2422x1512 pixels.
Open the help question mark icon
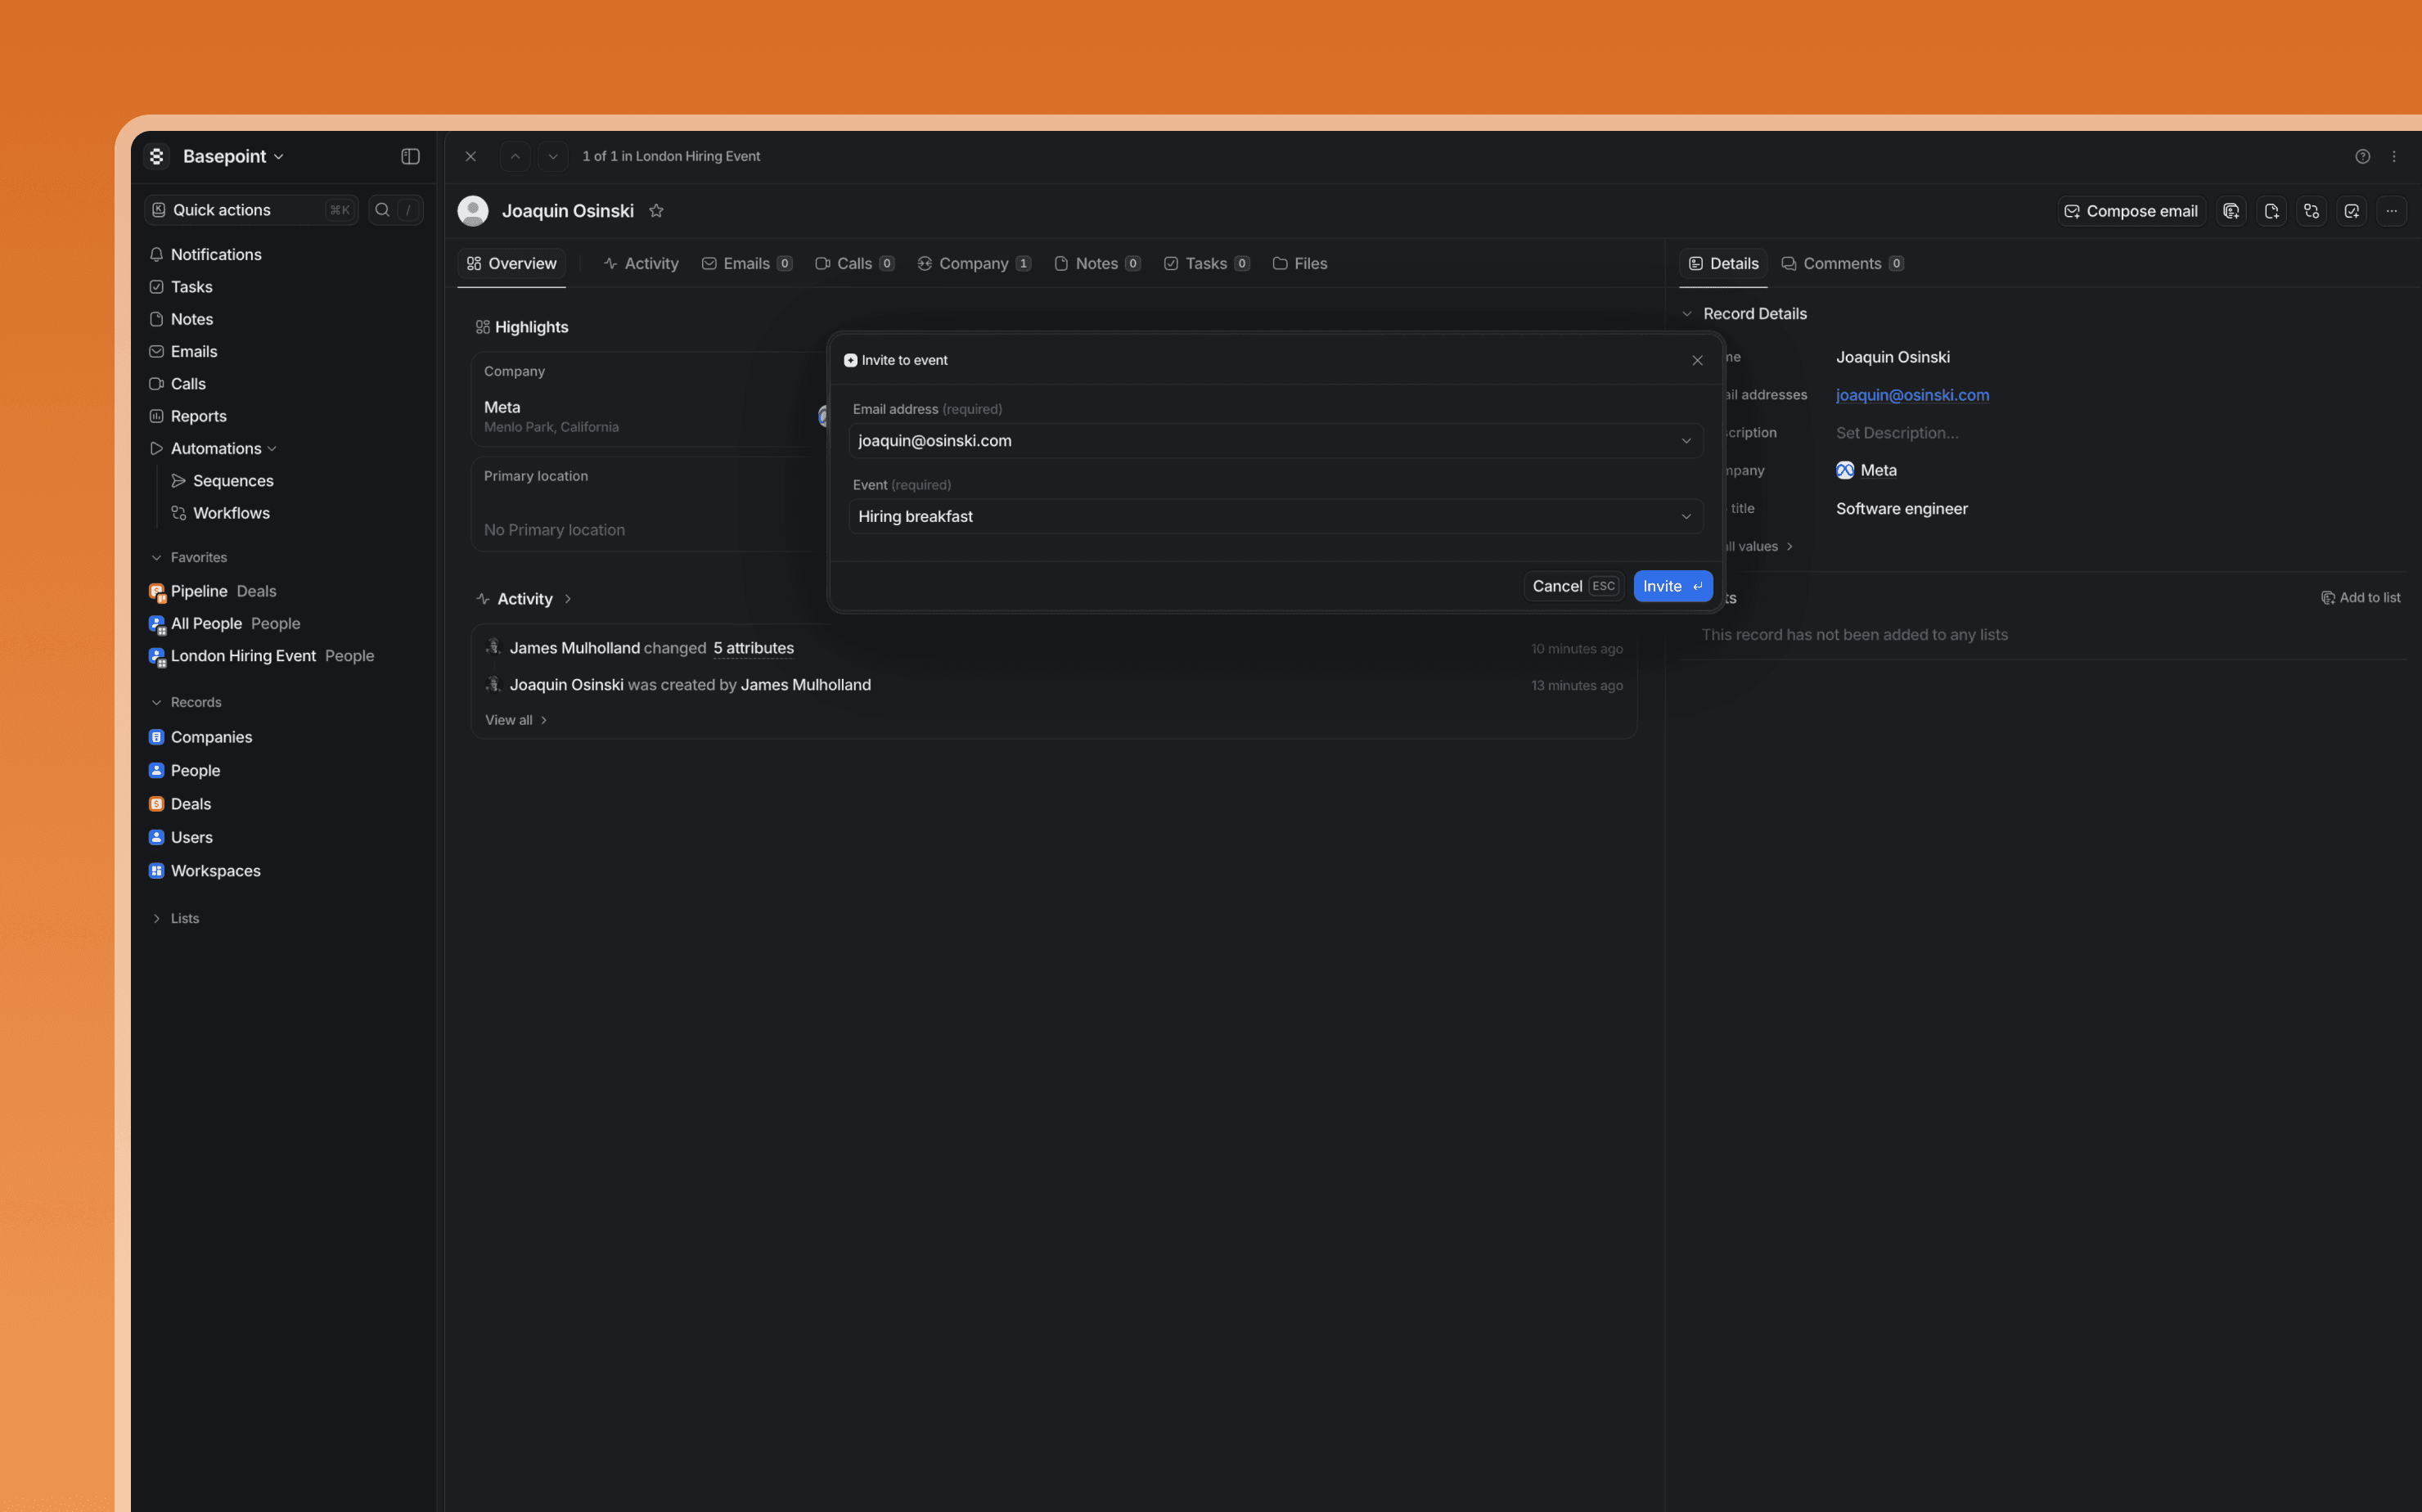pos(2362,156)
